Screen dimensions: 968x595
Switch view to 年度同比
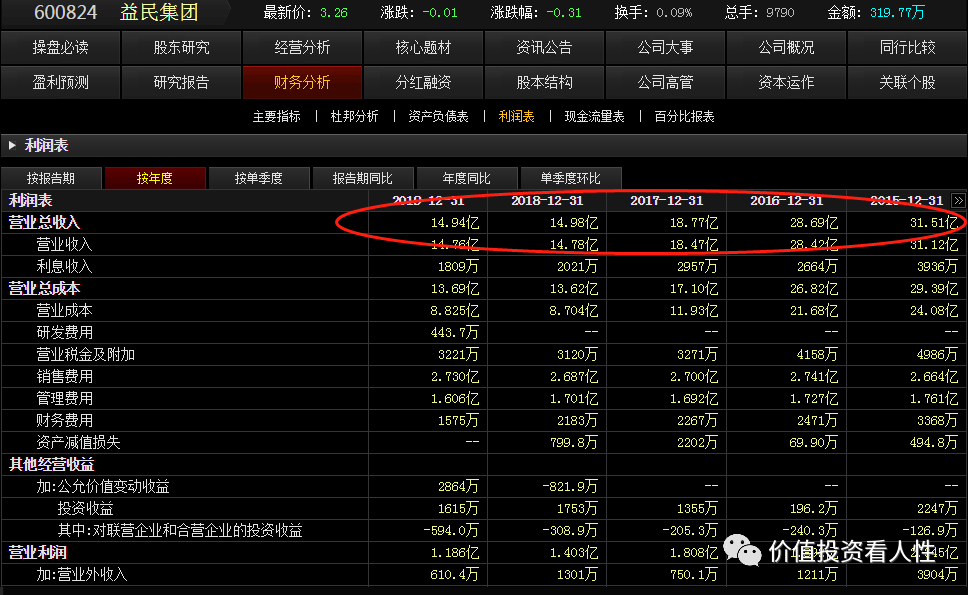[467, 178]
